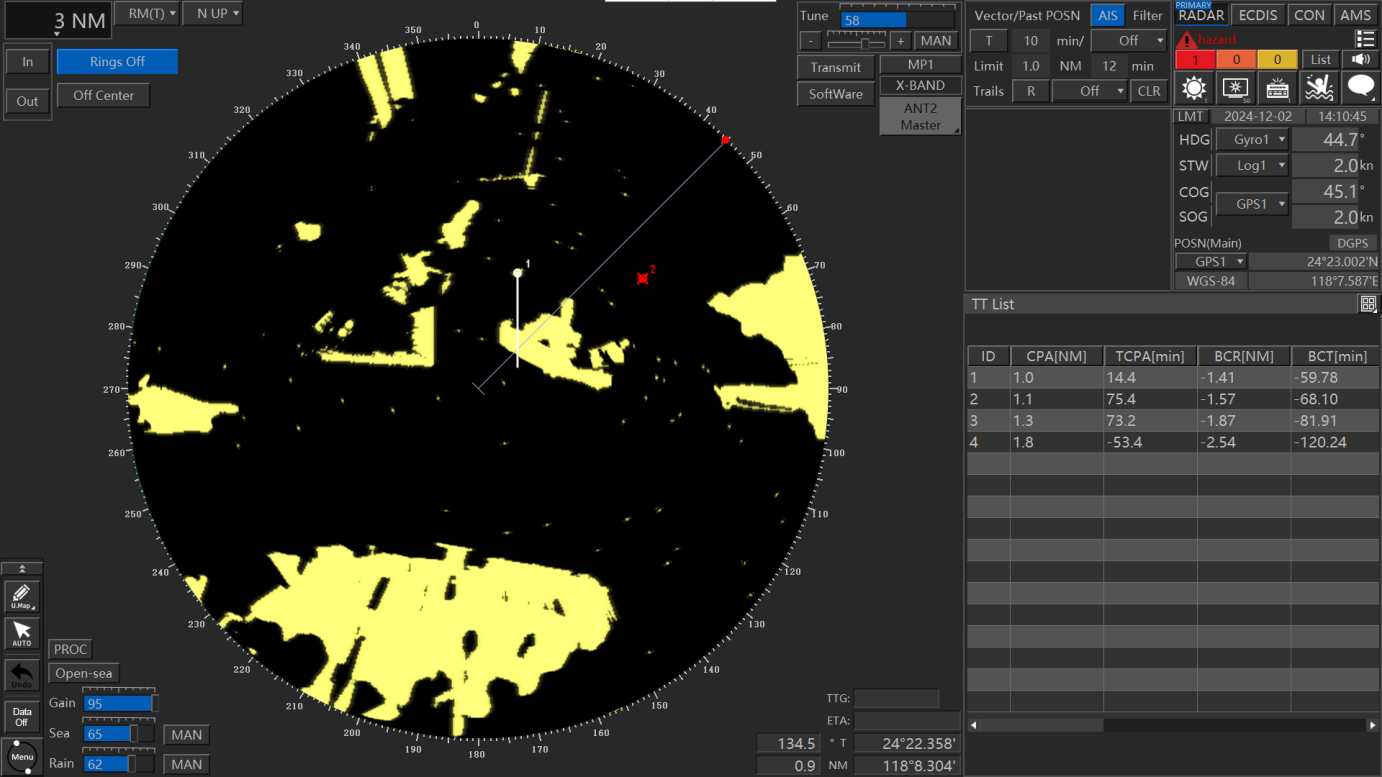This screenshot has width=1382, height=777.
Task: Clear trails with the CLR button
Action: 1148,91
